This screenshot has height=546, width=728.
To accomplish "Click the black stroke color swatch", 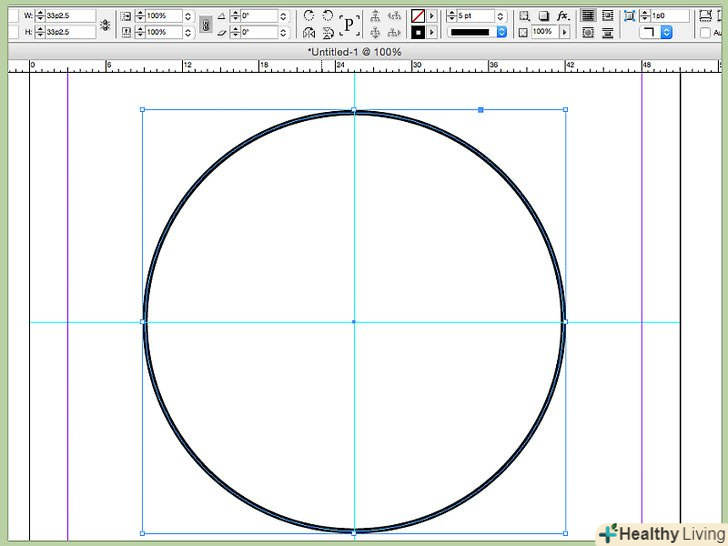I will pyautogui.click(x=418, y=32).
